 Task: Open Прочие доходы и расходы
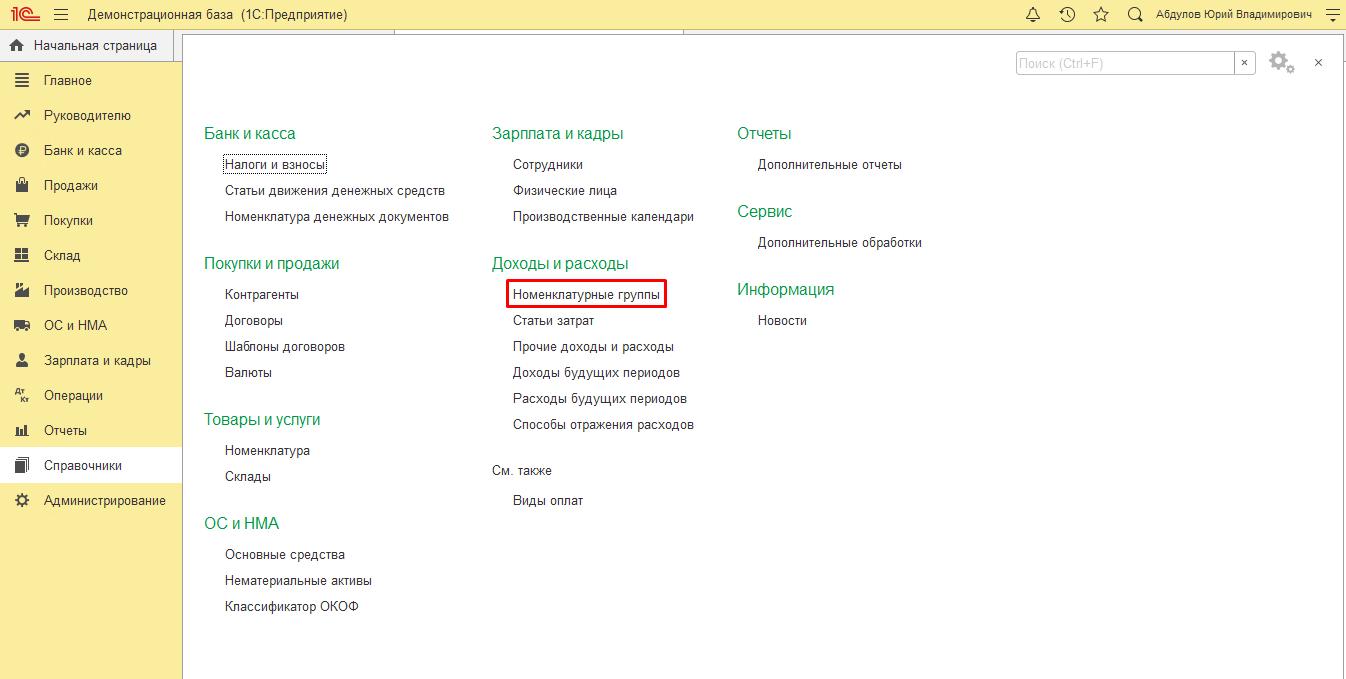593,346
